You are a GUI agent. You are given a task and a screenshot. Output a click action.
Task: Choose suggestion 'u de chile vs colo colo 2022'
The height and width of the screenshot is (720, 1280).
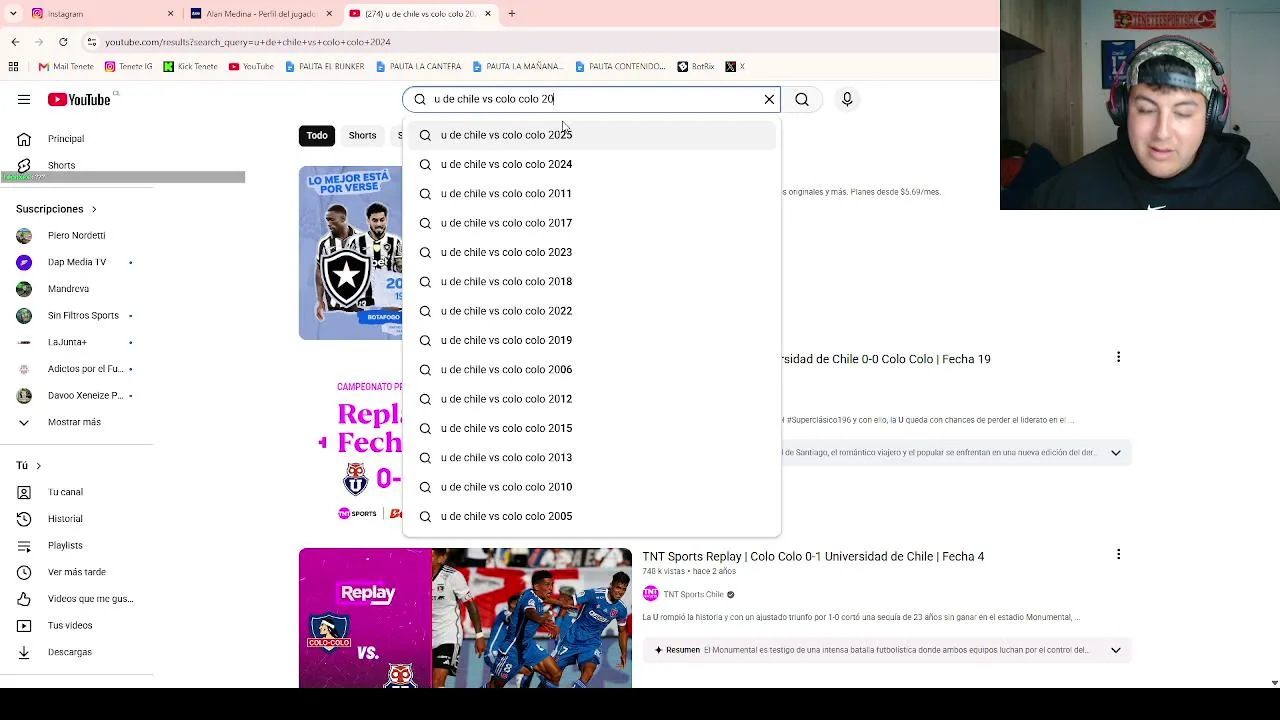coord(592,311)
